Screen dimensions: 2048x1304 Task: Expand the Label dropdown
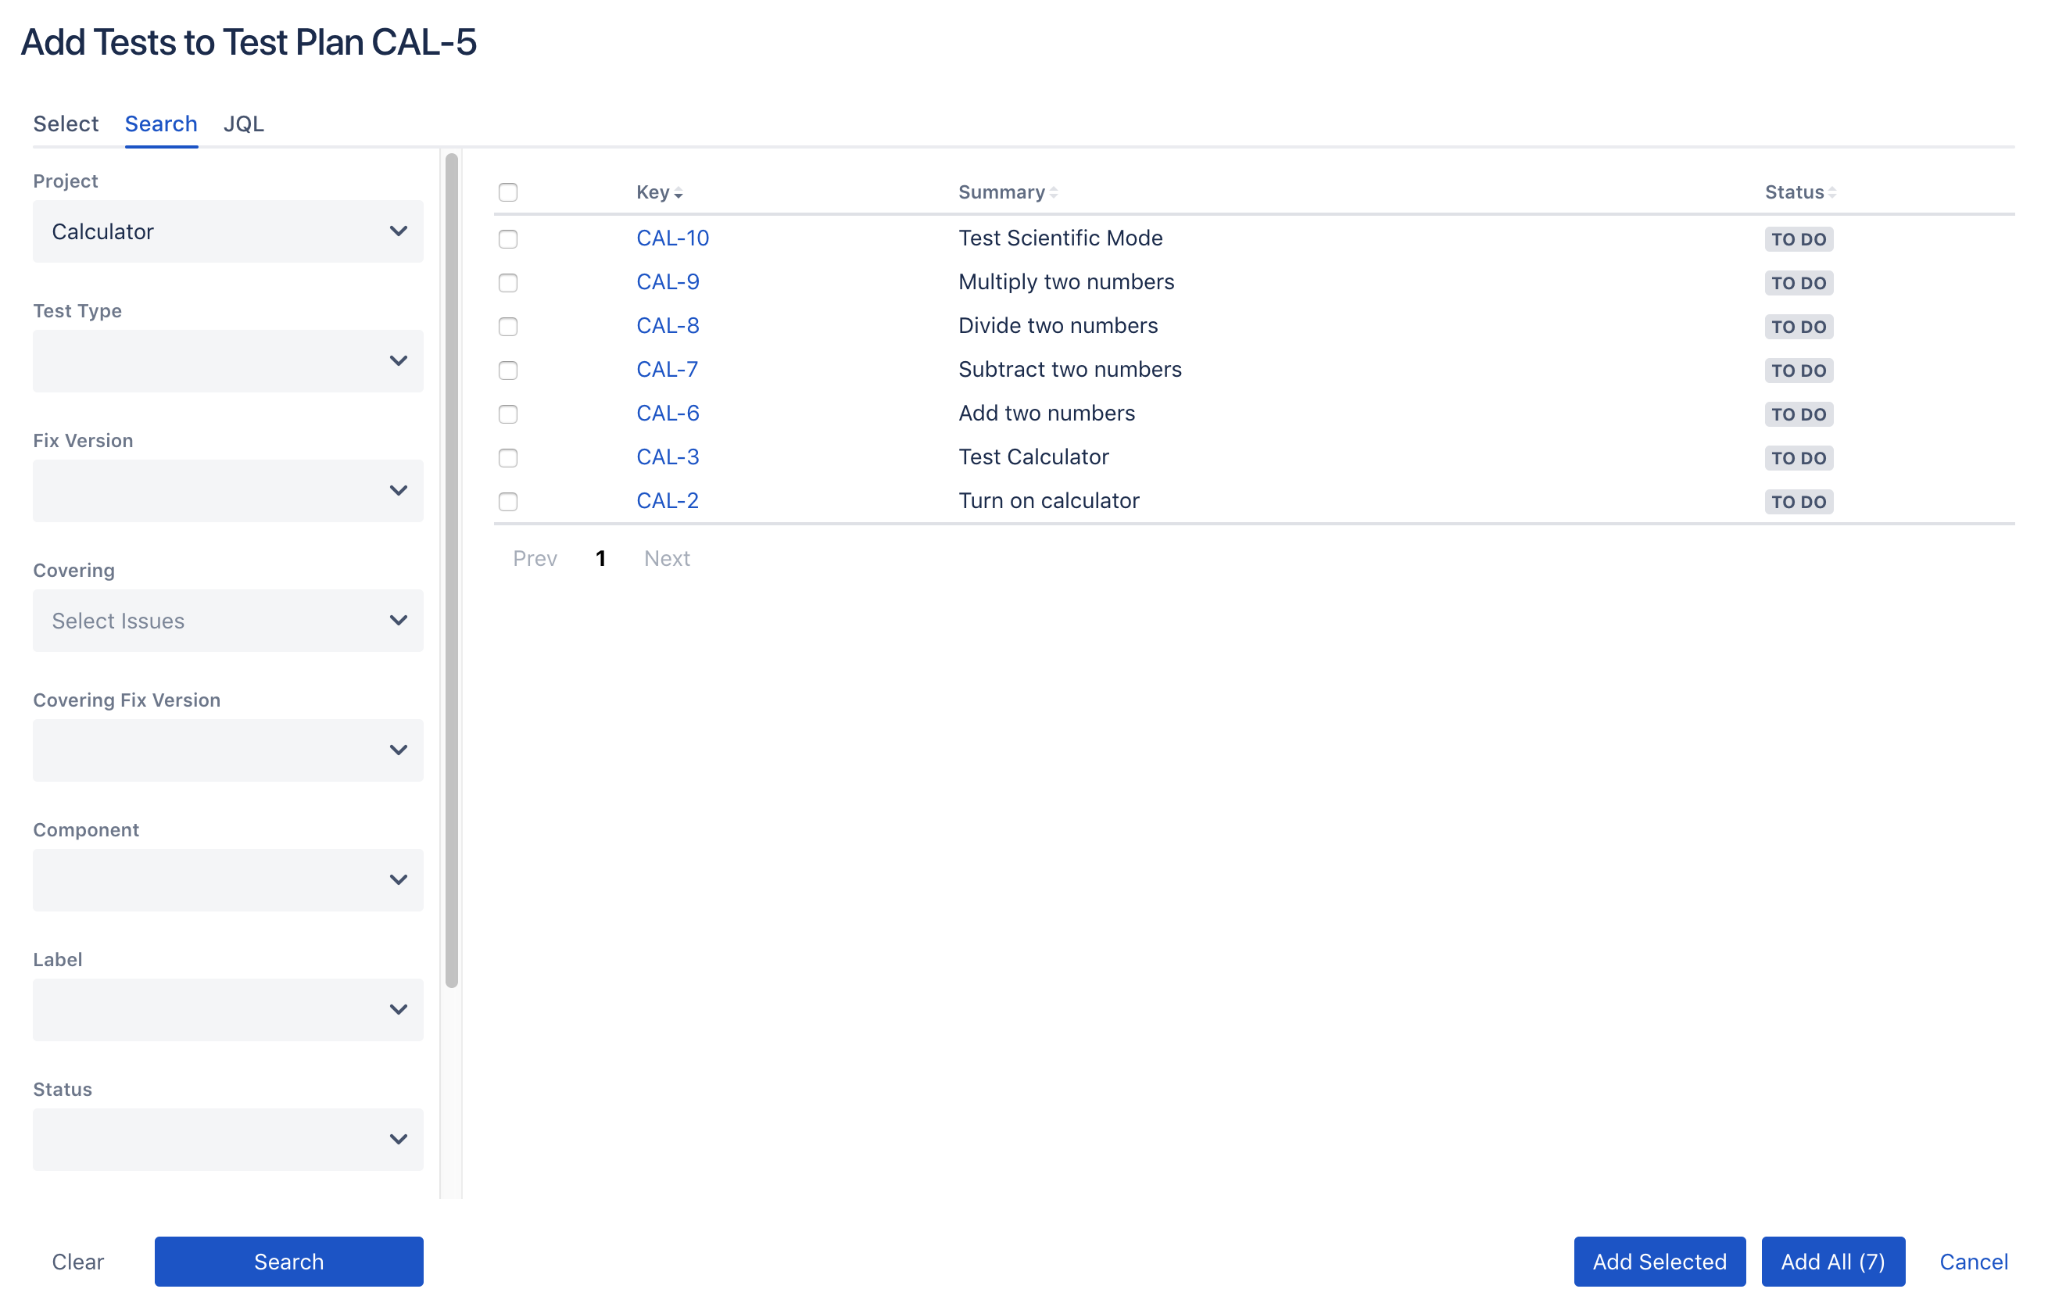[x=228, y=1010]
